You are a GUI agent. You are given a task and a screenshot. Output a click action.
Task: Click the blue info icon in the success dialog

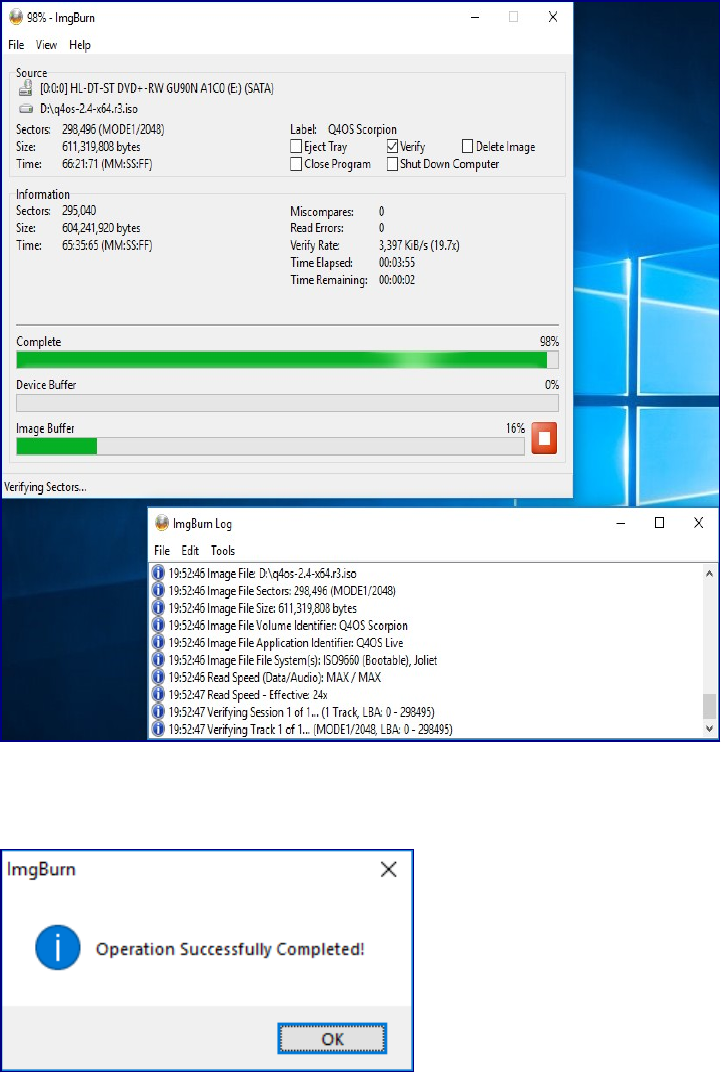coord(57,948)
